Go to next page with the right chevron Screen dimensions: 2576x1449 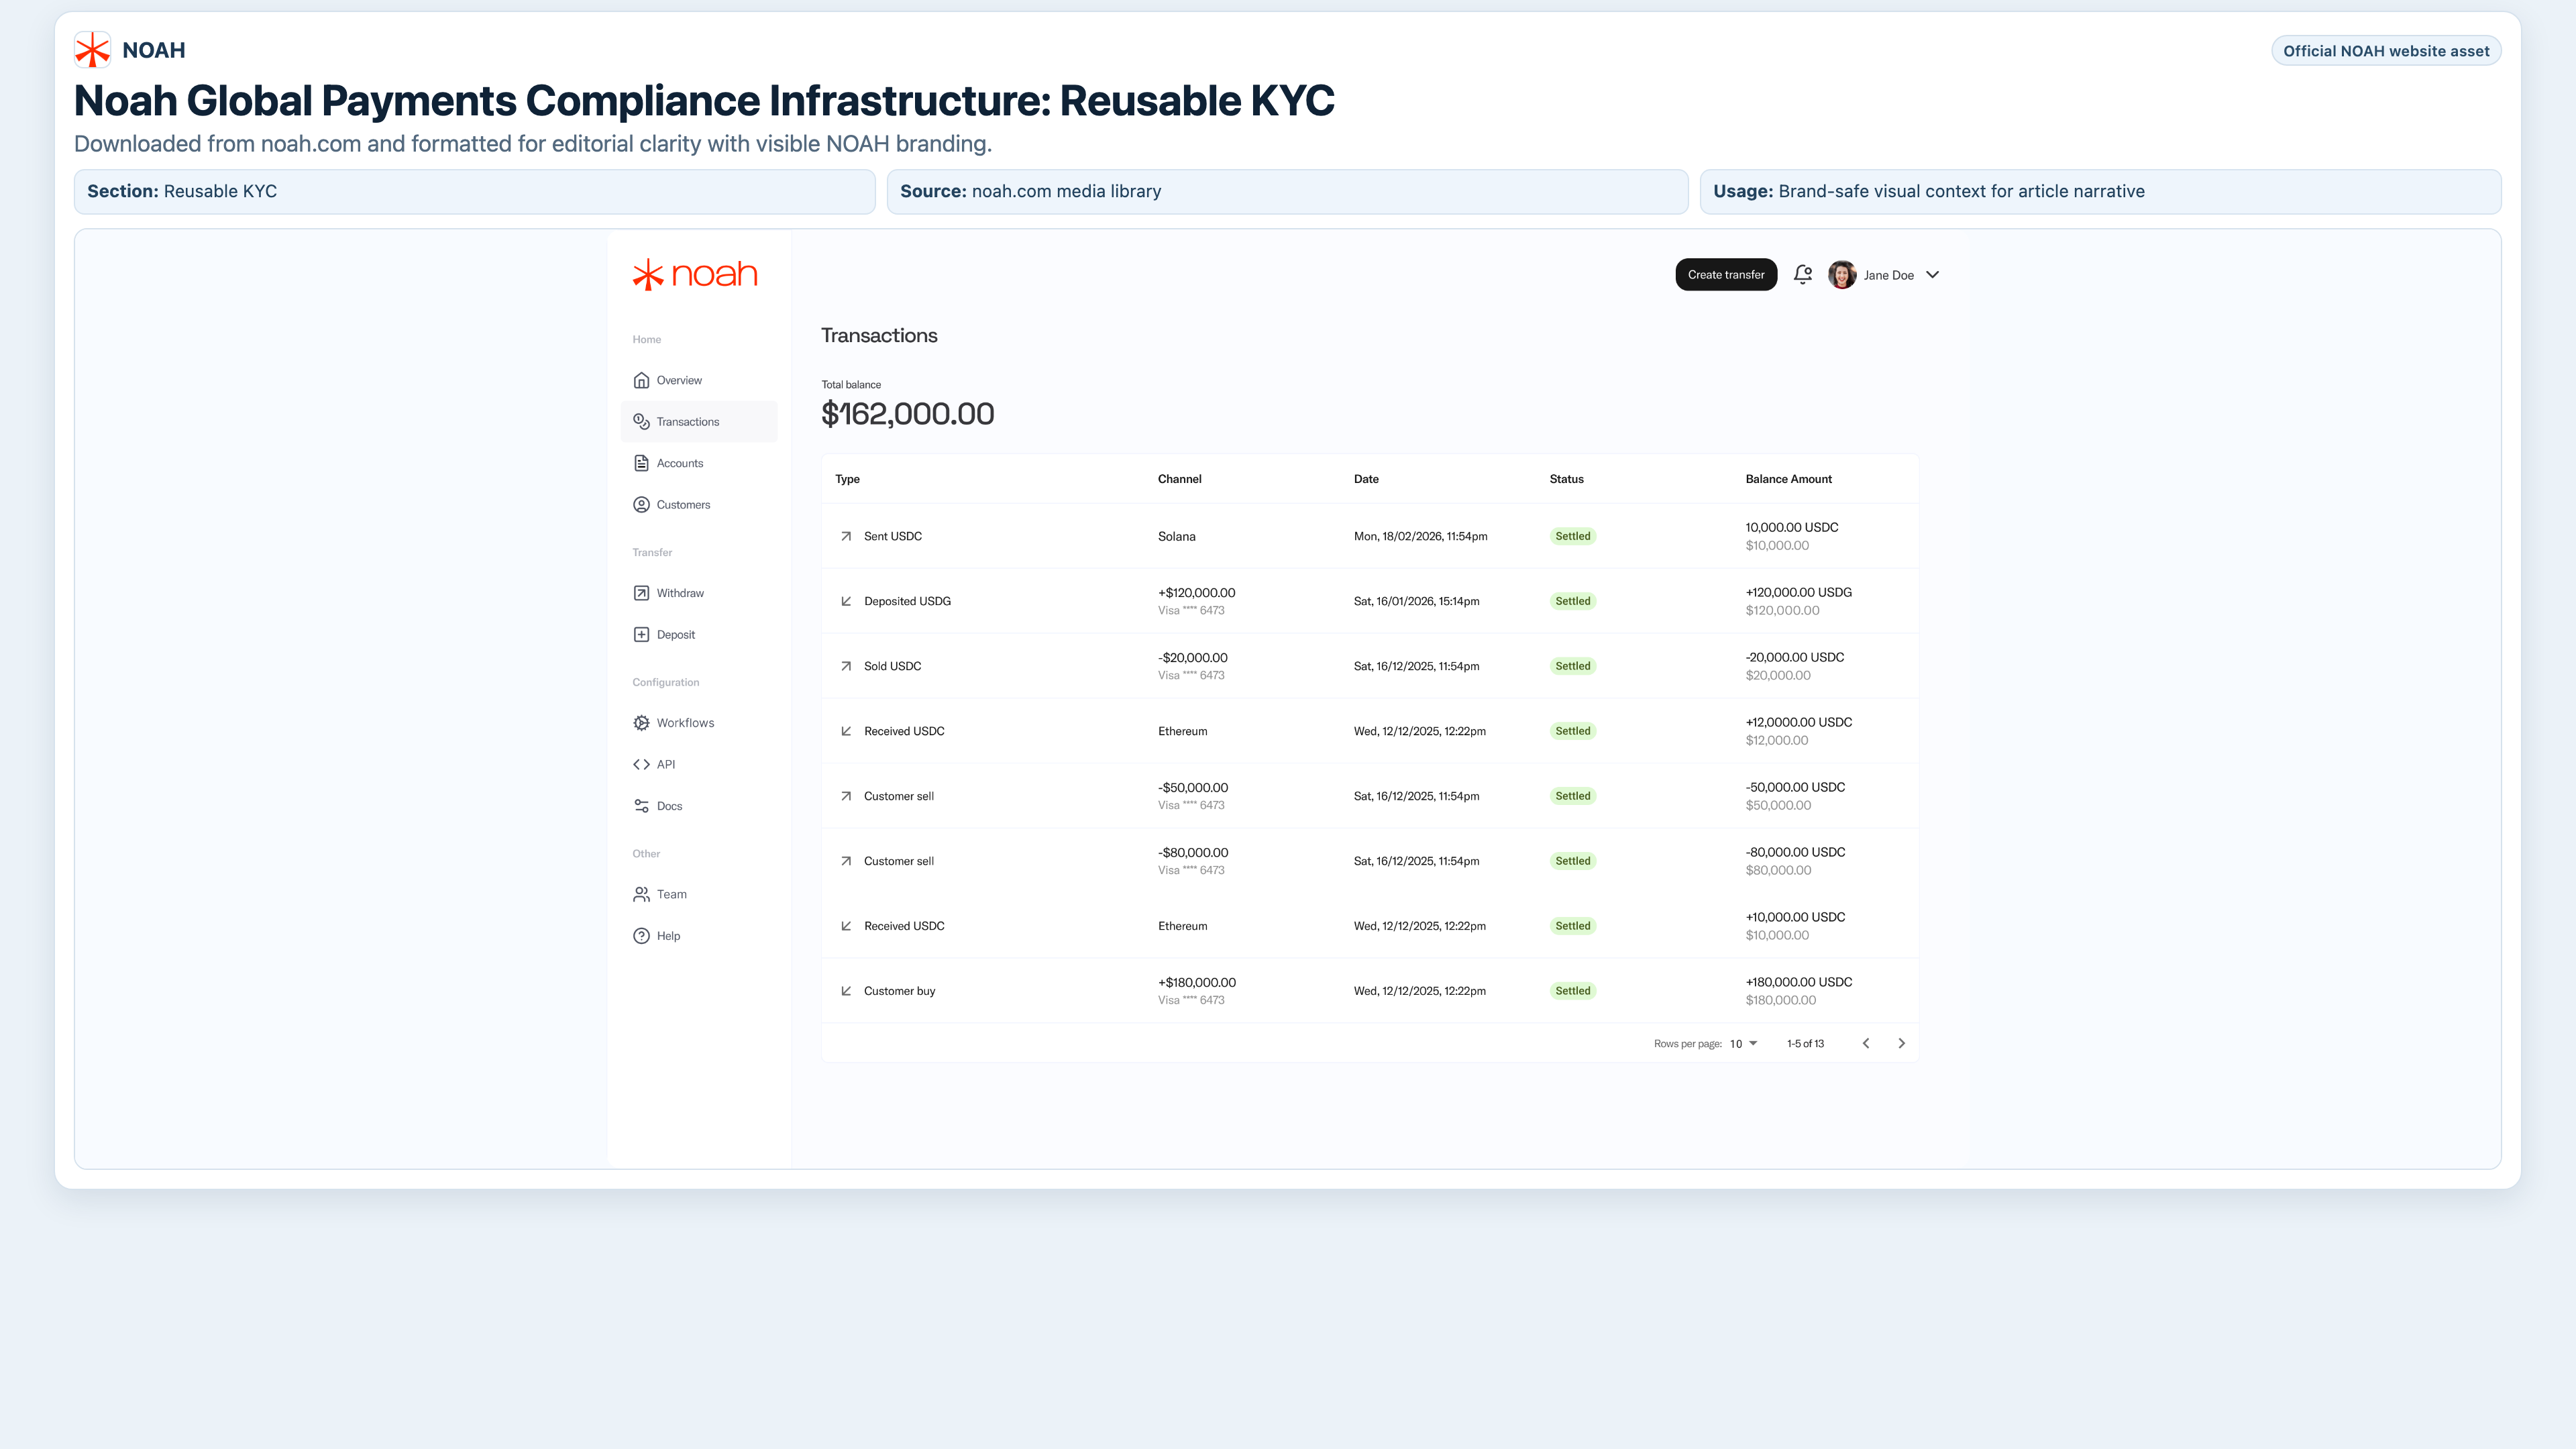point(1901,1043)
